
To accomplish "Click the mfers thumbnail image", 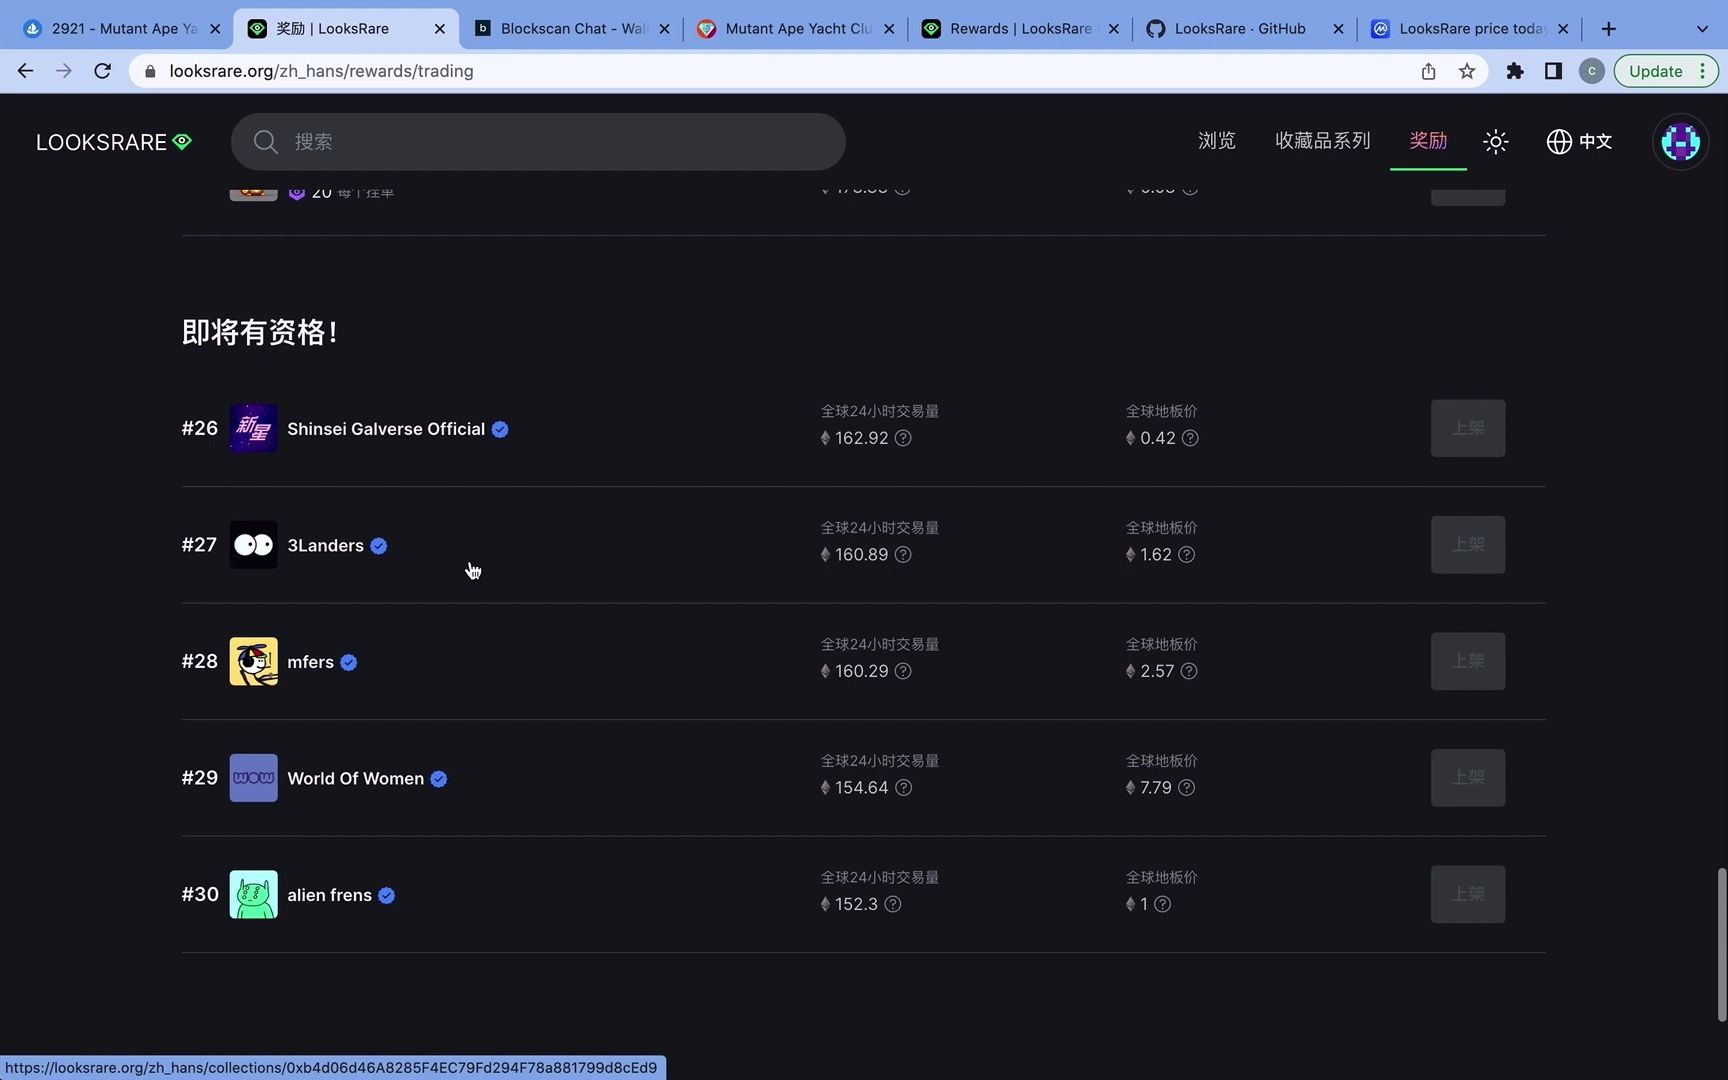I will point(253,662).
